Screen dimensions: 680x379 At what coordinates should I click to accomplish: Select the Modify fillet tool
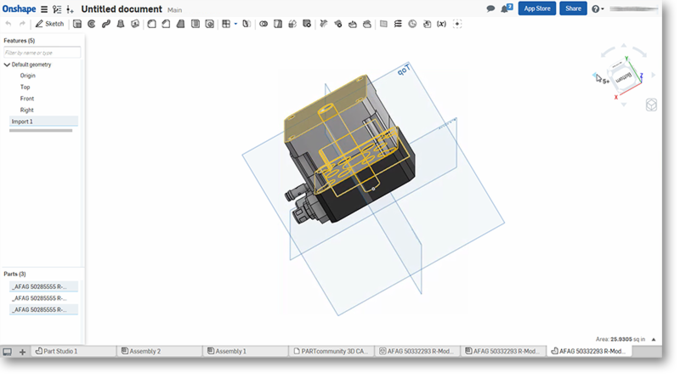(x=324, y=24)
